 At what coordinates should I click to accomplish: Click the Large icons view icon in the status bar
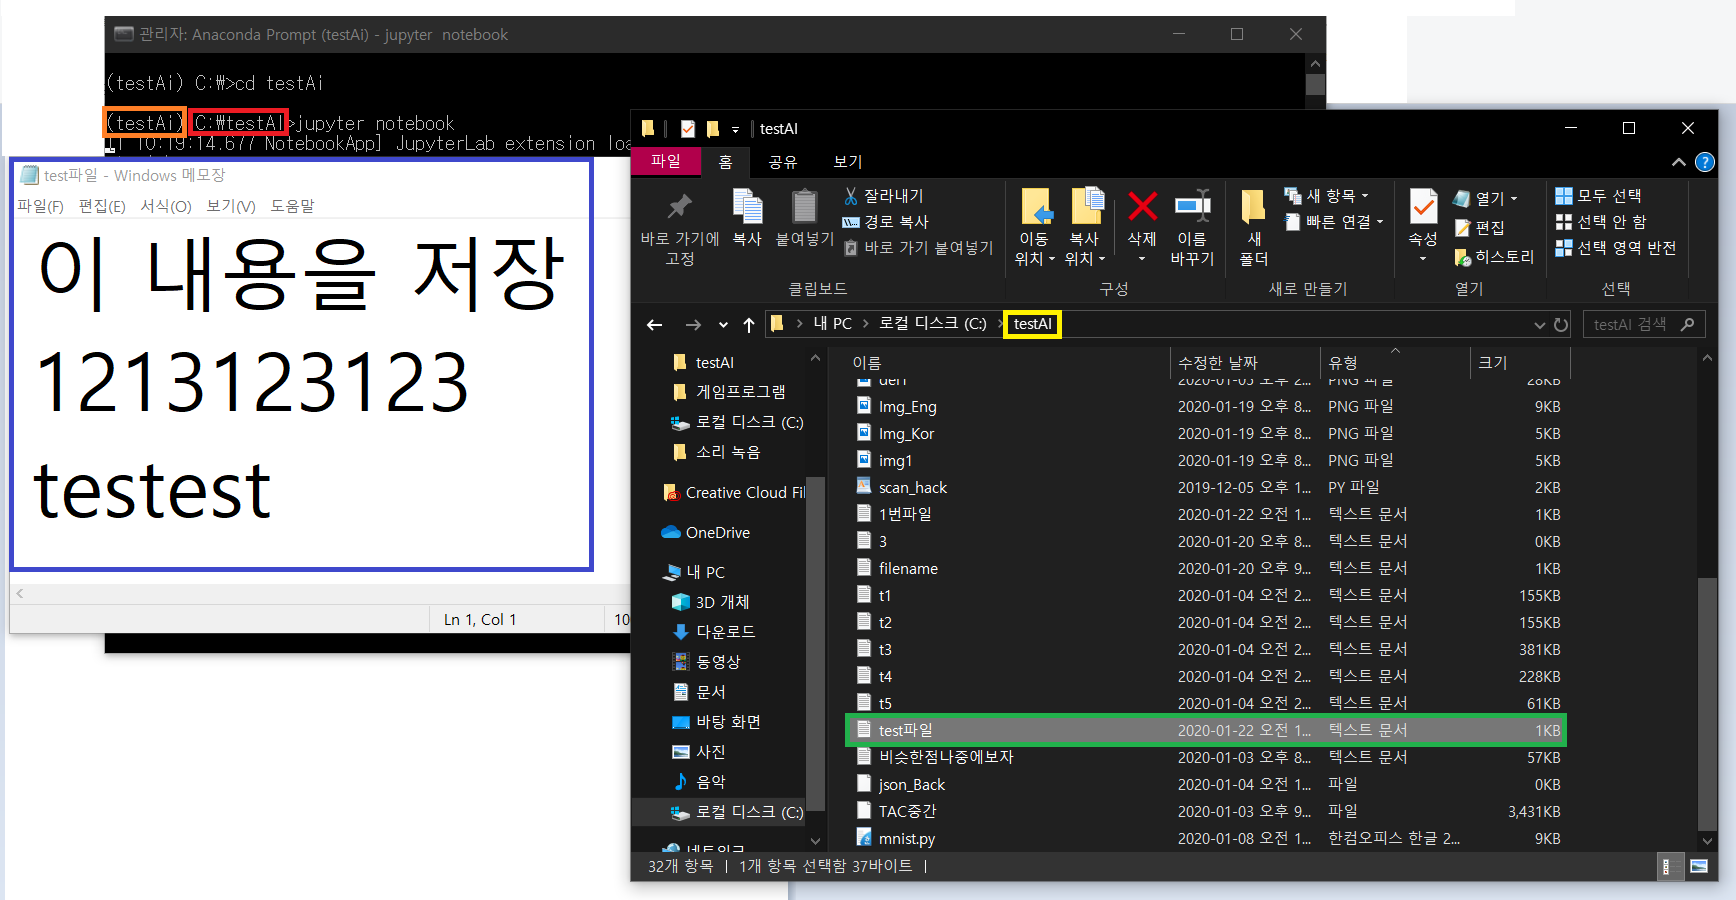(1699, 867)
